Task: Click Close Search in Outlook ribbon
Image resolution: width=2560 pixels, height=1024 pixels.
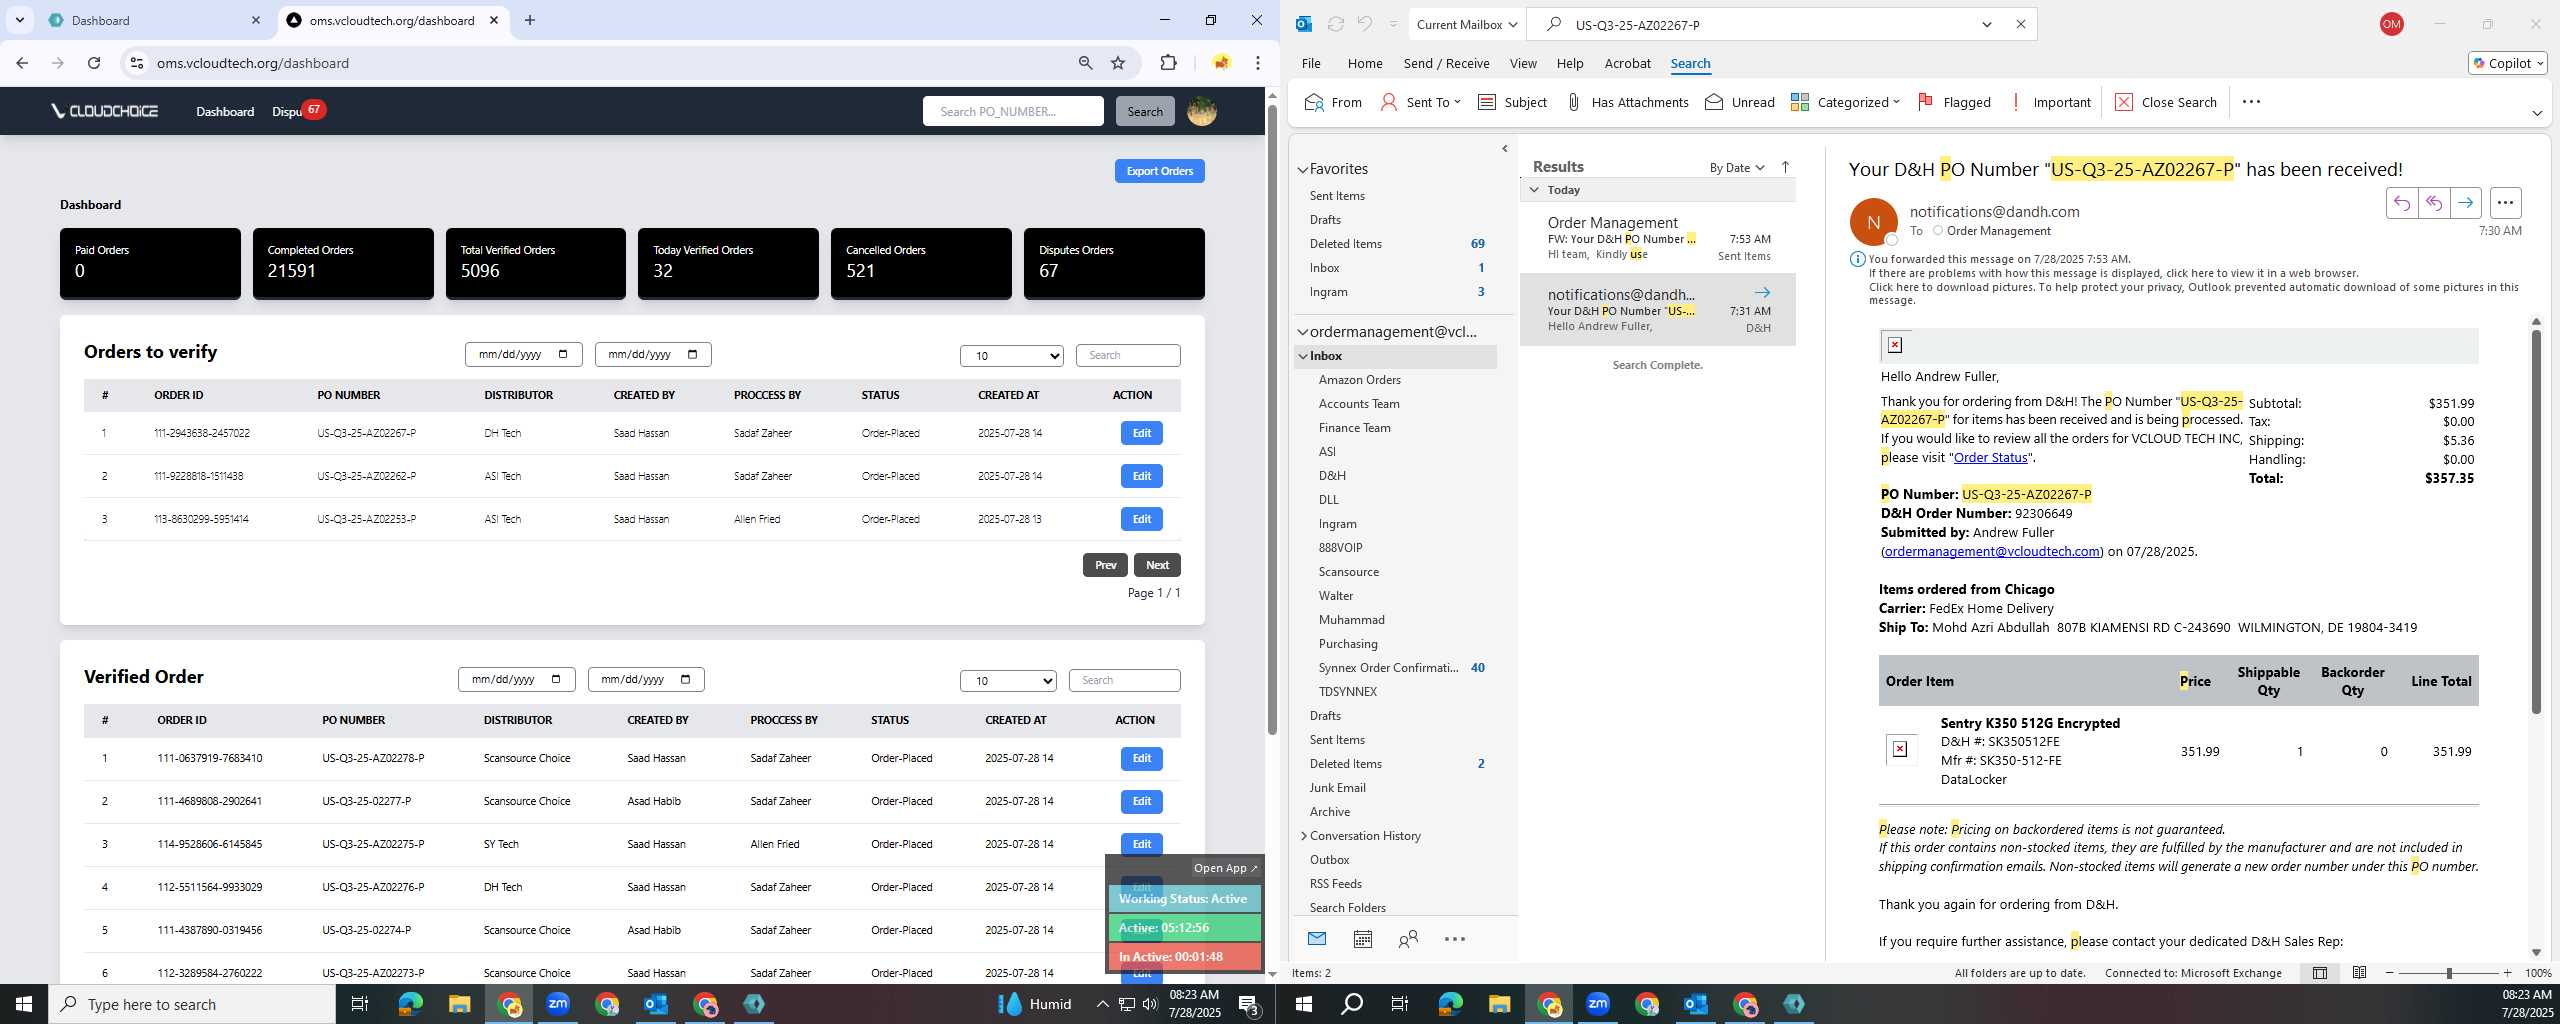Action: 2166,102
